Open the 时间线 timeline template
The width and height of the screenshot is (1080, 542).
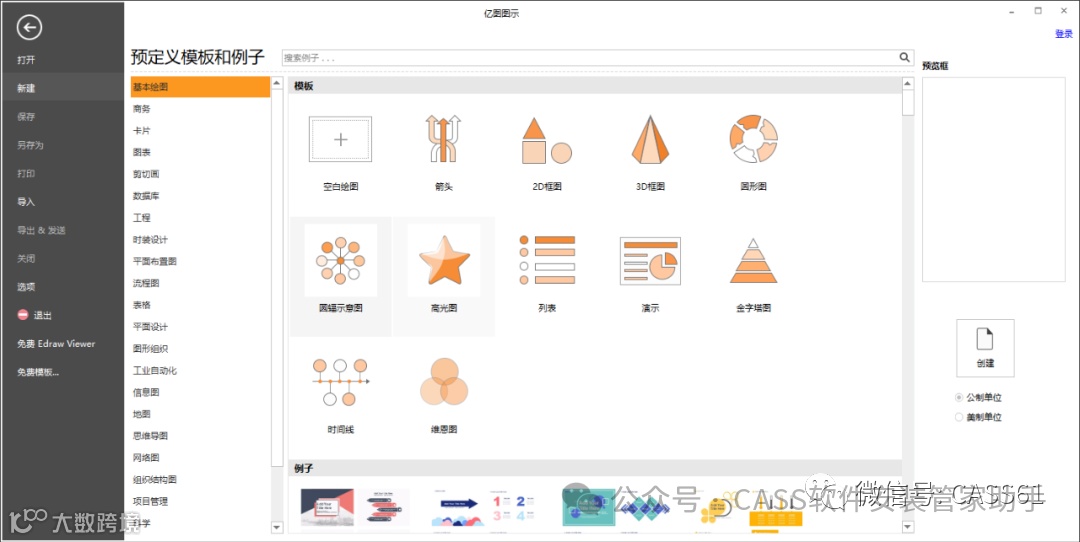coord(340,382)
